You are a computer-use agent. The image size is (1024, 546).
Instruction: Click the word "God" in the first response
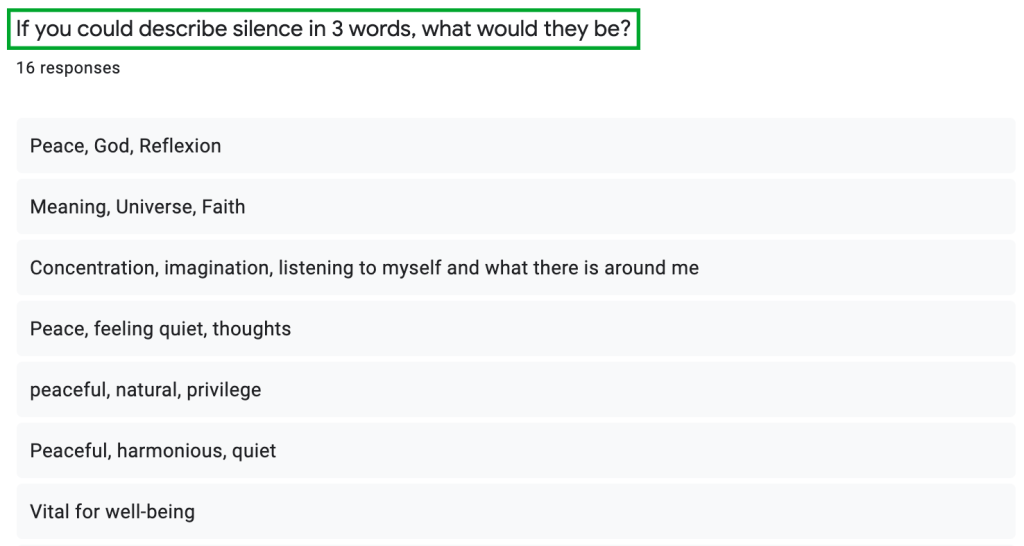click(x=111, y=146)
